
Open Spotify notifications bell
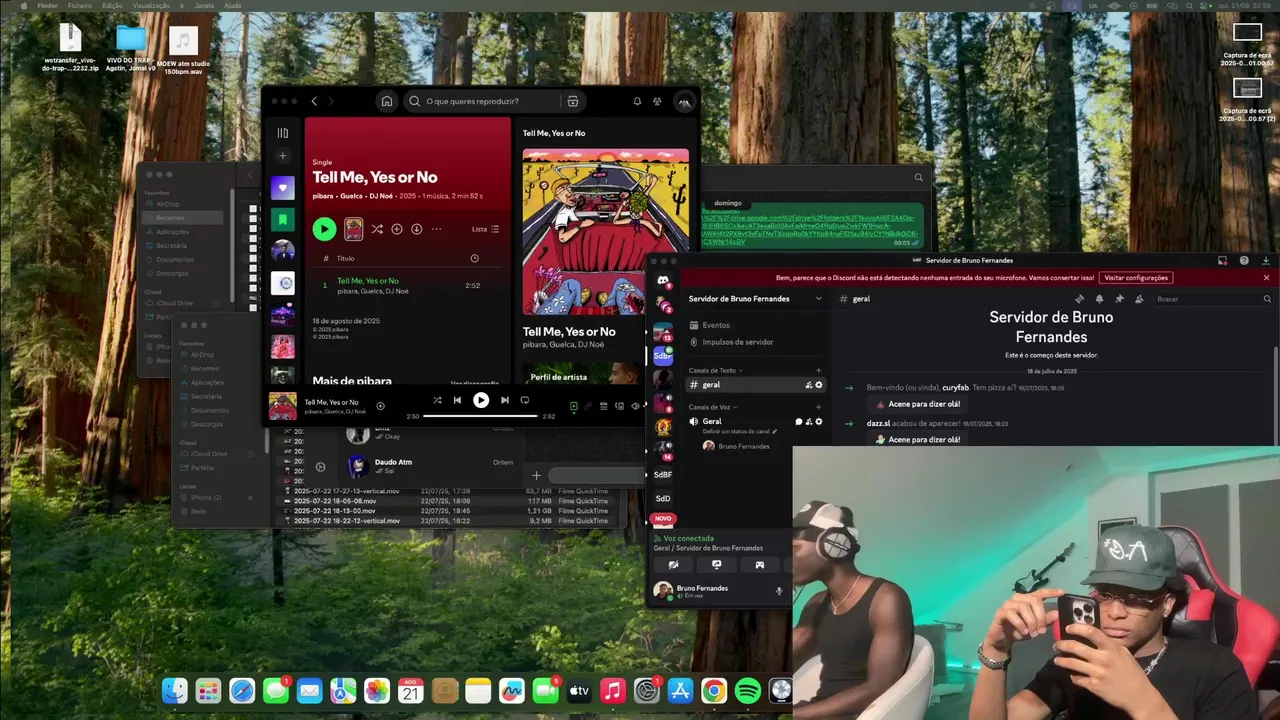[x=637, y=101]
